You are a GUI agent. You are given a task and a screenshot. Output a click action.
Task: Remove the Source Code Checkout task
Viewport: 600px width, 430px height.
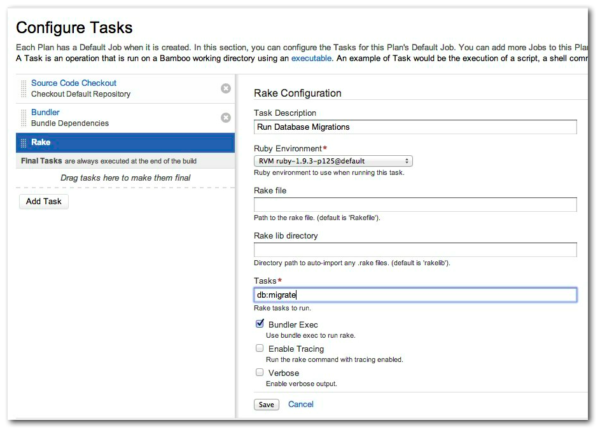[225, 88]
